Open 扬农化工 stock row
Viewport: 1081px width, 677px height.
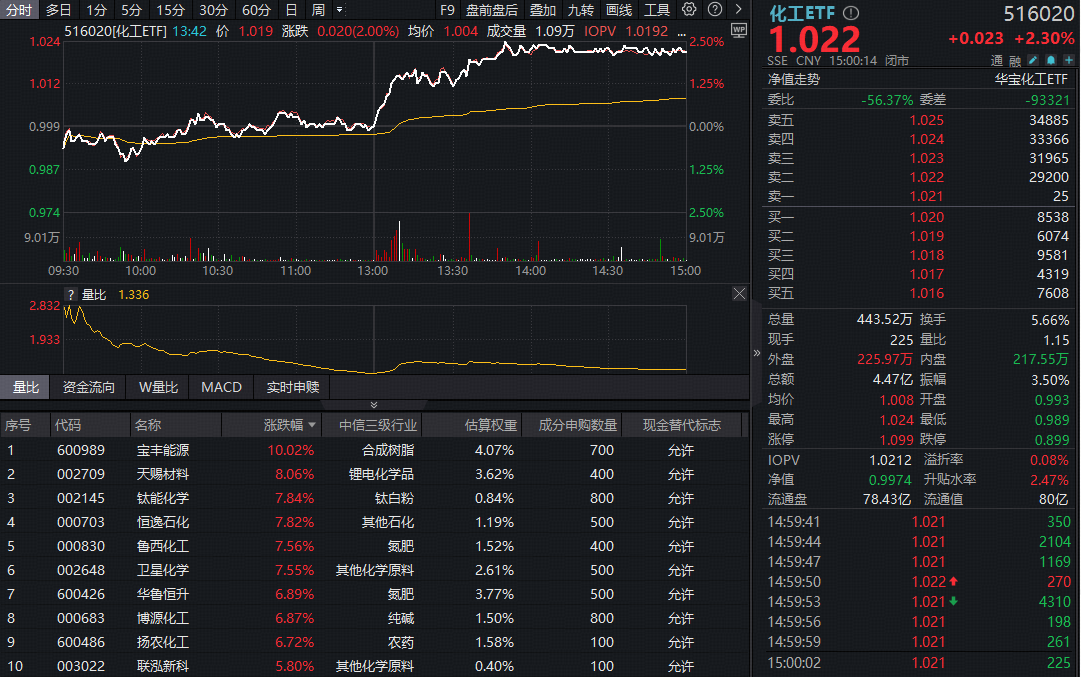[x=374, y=642]
